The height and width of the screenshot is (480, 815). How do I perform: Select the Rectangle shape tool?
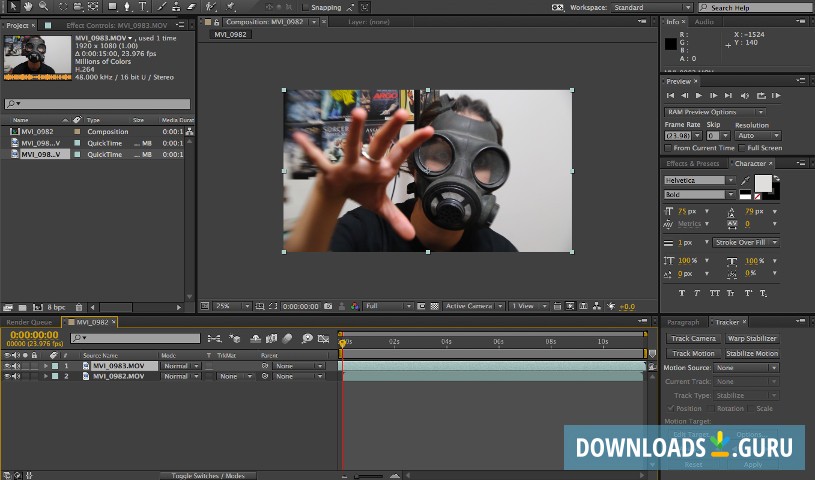pyautogui.click(x=113, y=6)
